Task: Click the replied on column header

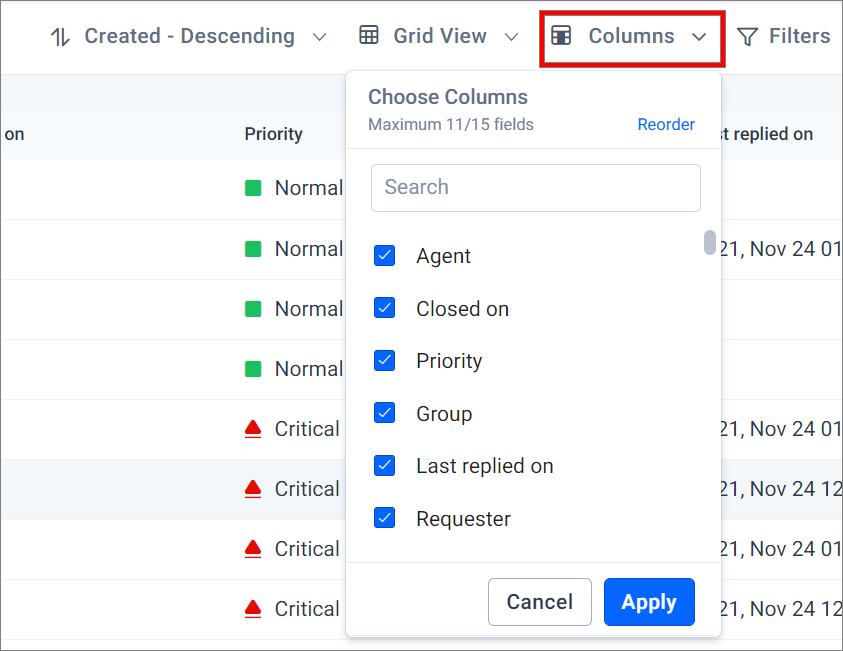Action: tap(766, 134)
